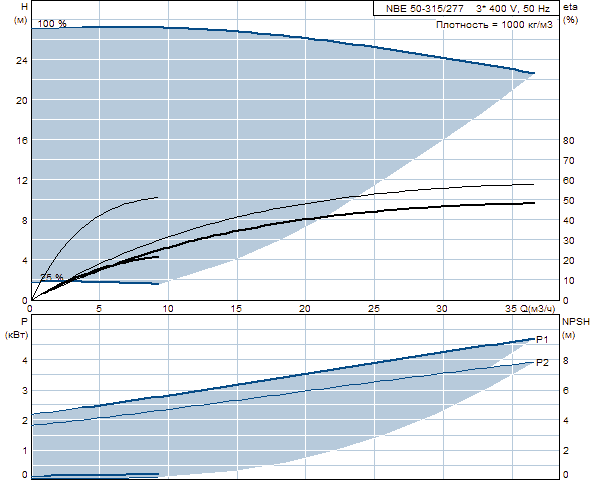Click the P (кВт) power axis title
Image resolution: width=592 pixels, height=480 pixels.
[x=17, y=328]
